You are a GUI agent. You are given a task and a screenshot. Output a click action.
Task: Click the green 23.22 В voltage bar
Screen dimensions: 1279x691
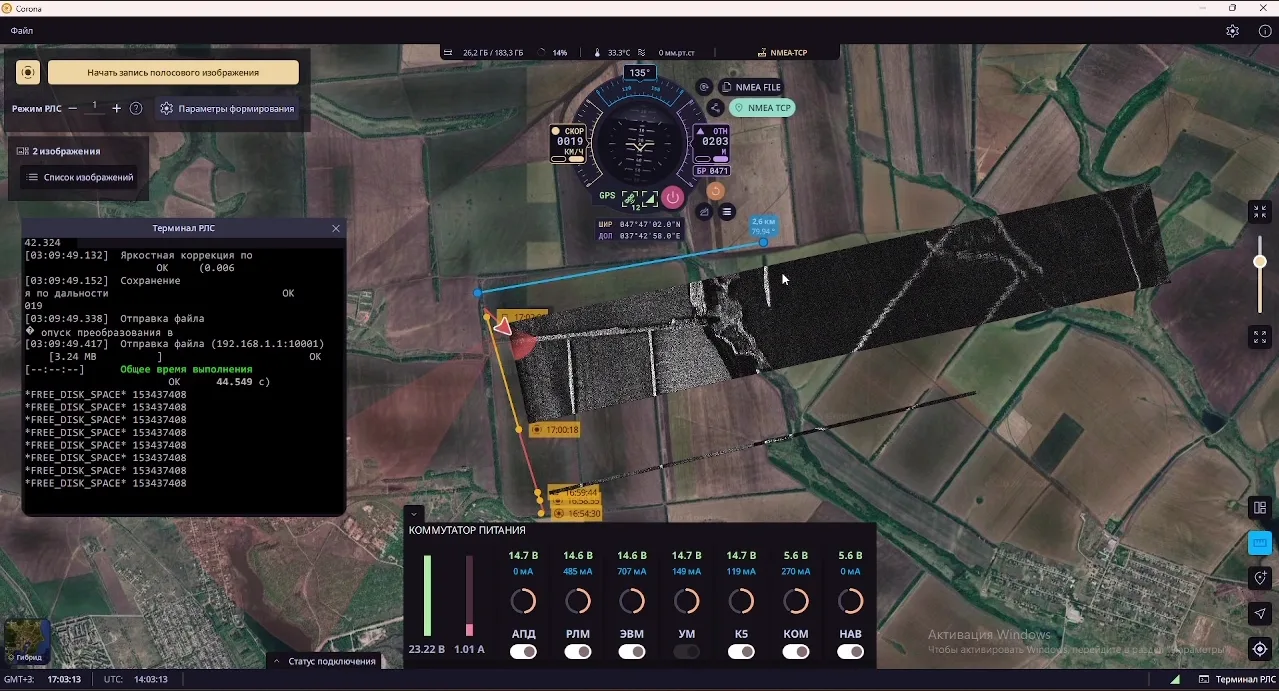tap(428, 596)
